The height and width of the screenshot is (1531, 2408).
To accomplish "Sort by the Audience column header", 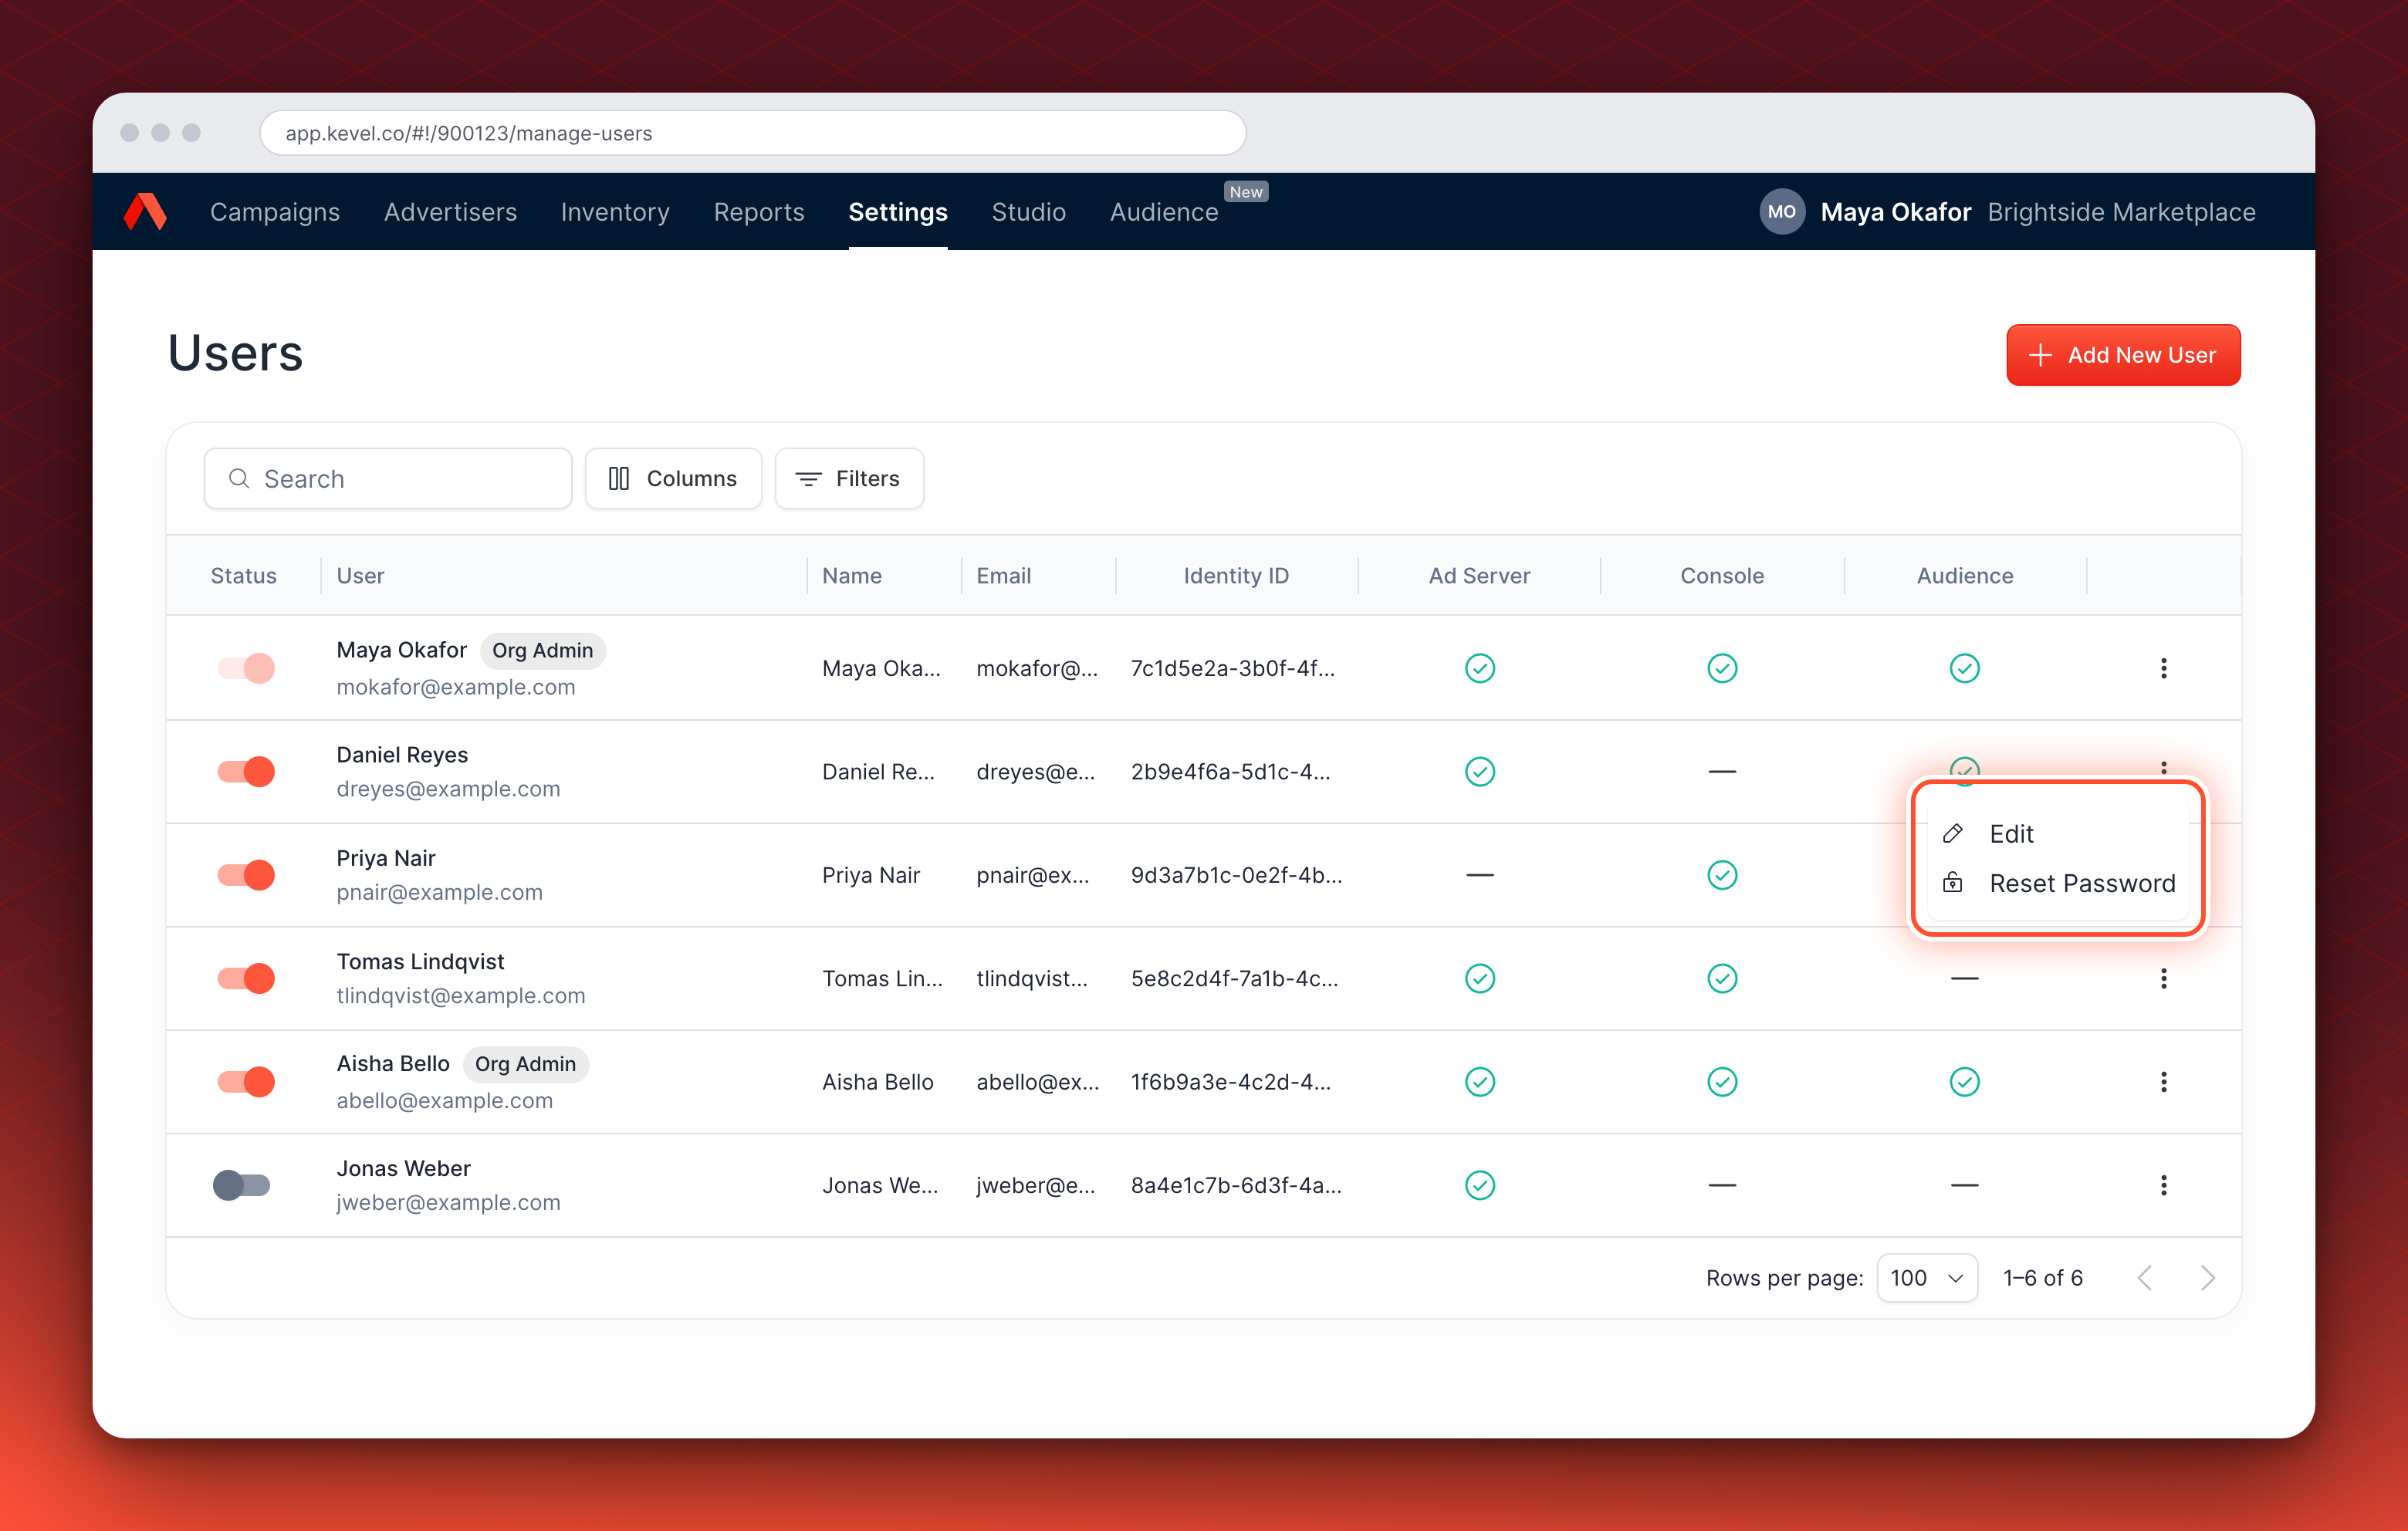I will click(x=1964, y=576).
